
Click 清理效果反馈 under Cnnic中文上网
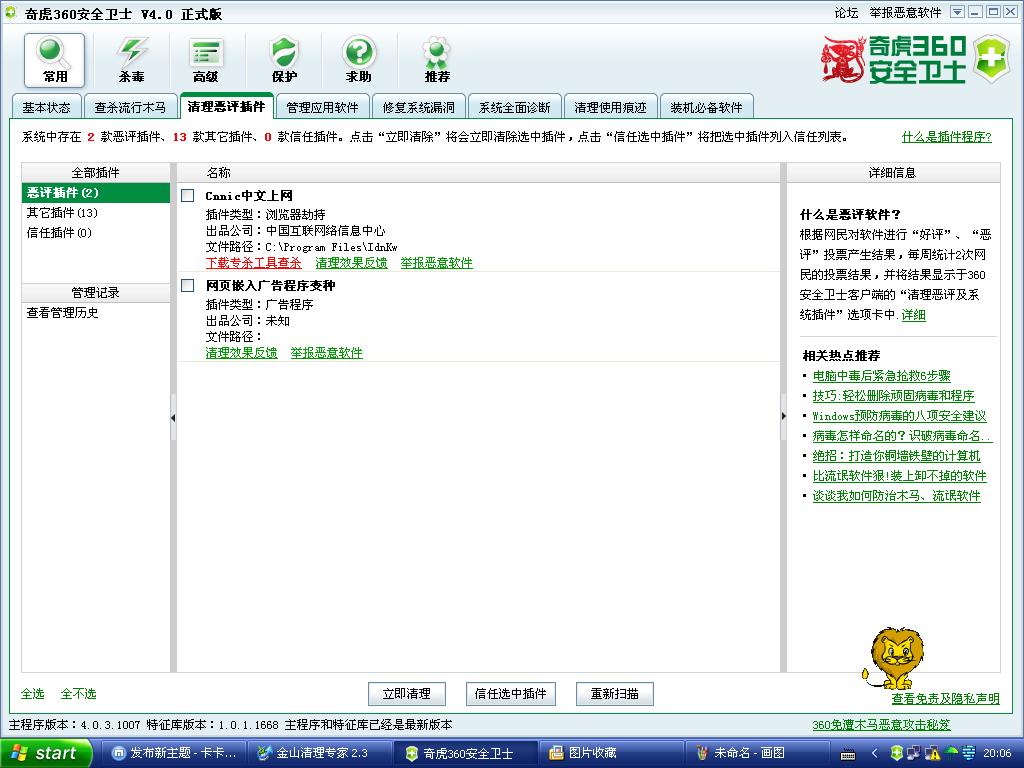351,263
